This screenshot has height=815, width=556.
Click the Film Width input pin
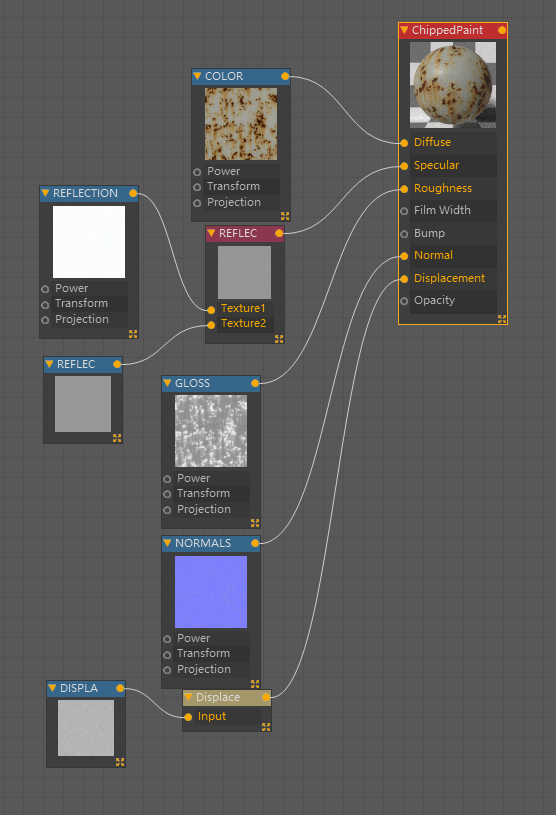(x=404, y=211)
